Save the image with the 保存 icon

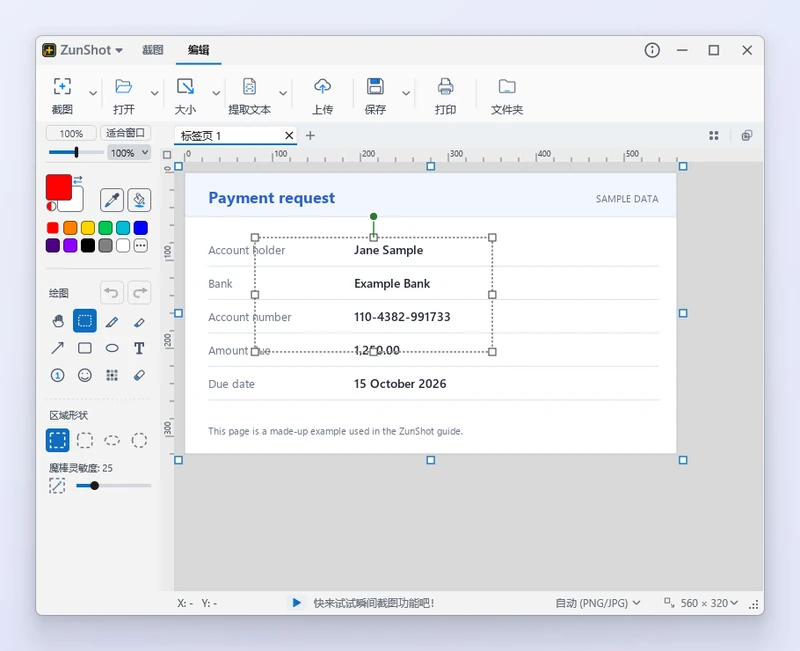375,87
